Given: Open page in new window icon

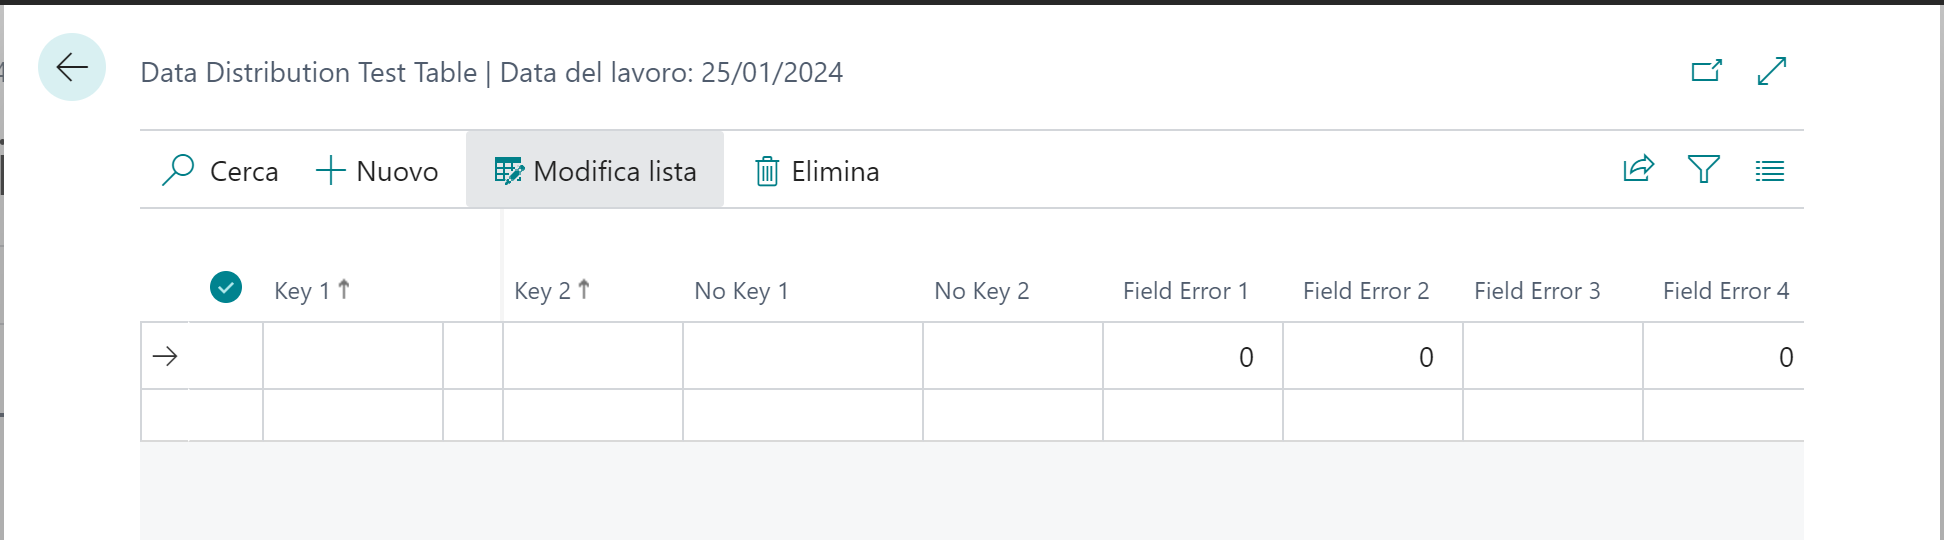Looking at the screenshot, I should click(1706, 71).
